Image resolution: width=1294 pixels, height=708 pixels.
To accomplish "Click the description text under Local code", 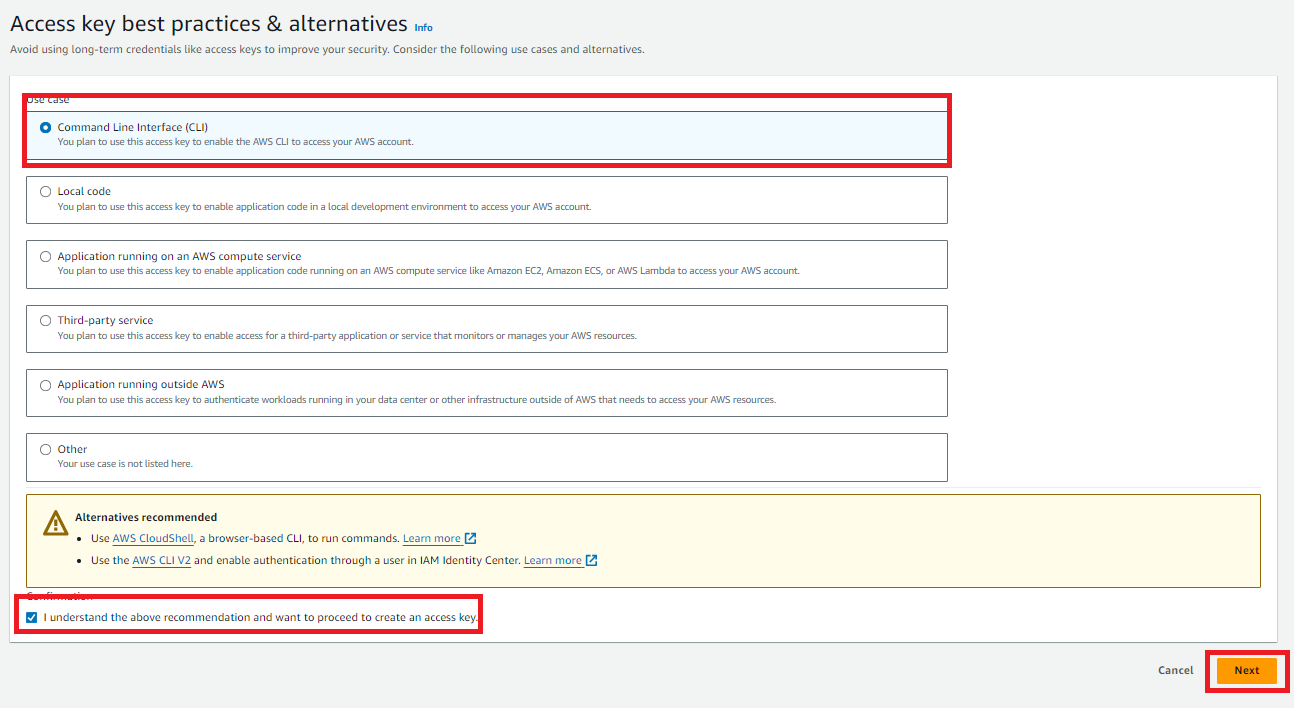I will pyautogui.click(x=324, y=207).
